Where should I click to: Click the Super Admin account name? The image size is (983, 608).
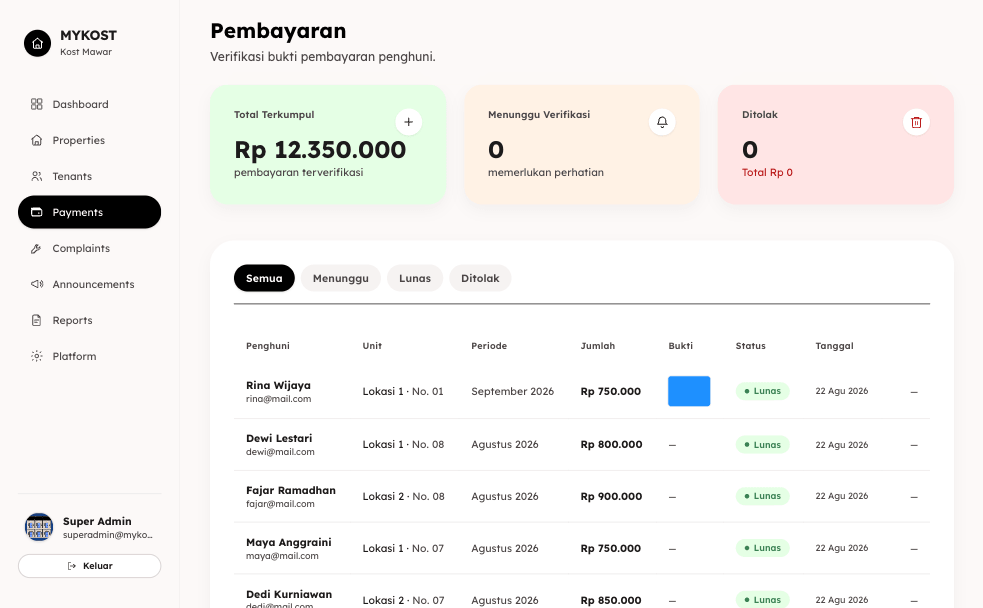(97, 522)
